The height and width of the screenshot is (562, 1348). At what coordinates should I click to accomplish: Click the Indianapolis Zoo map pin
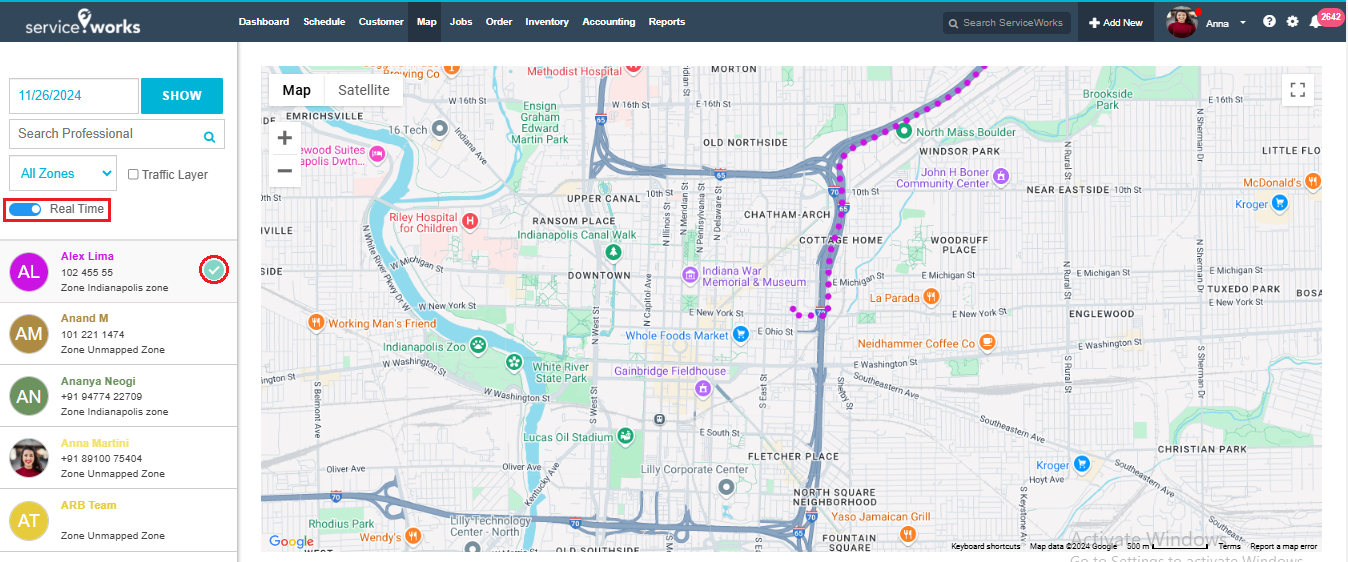(480, 345)
